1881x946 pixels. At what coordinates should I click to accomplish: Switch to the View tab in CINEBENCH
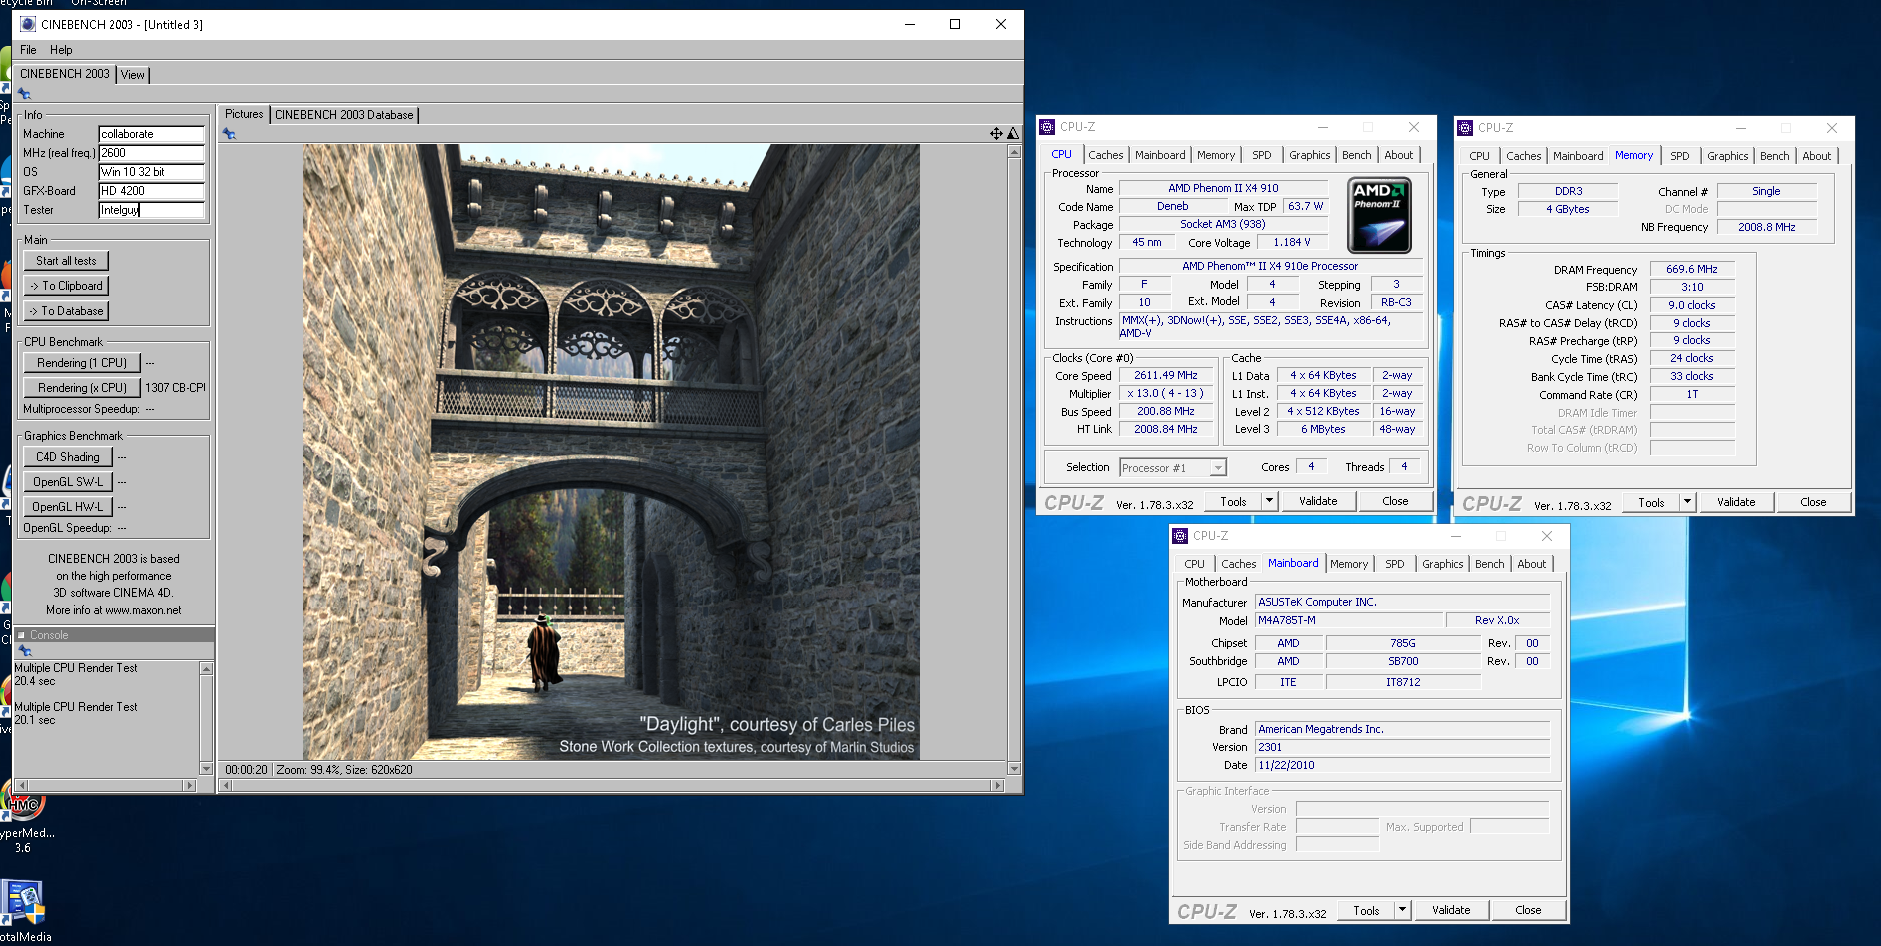coord(132,75)
